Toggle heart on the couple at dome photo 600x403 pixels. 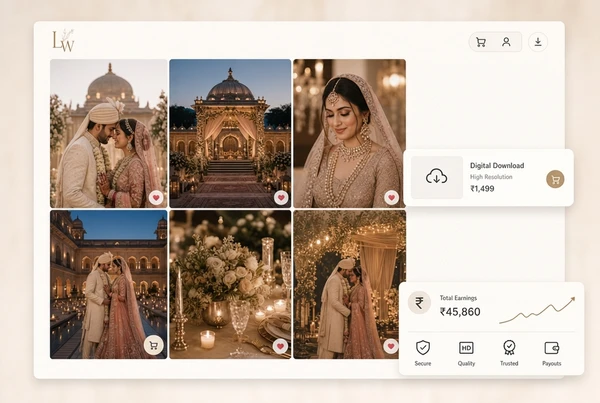156,198
